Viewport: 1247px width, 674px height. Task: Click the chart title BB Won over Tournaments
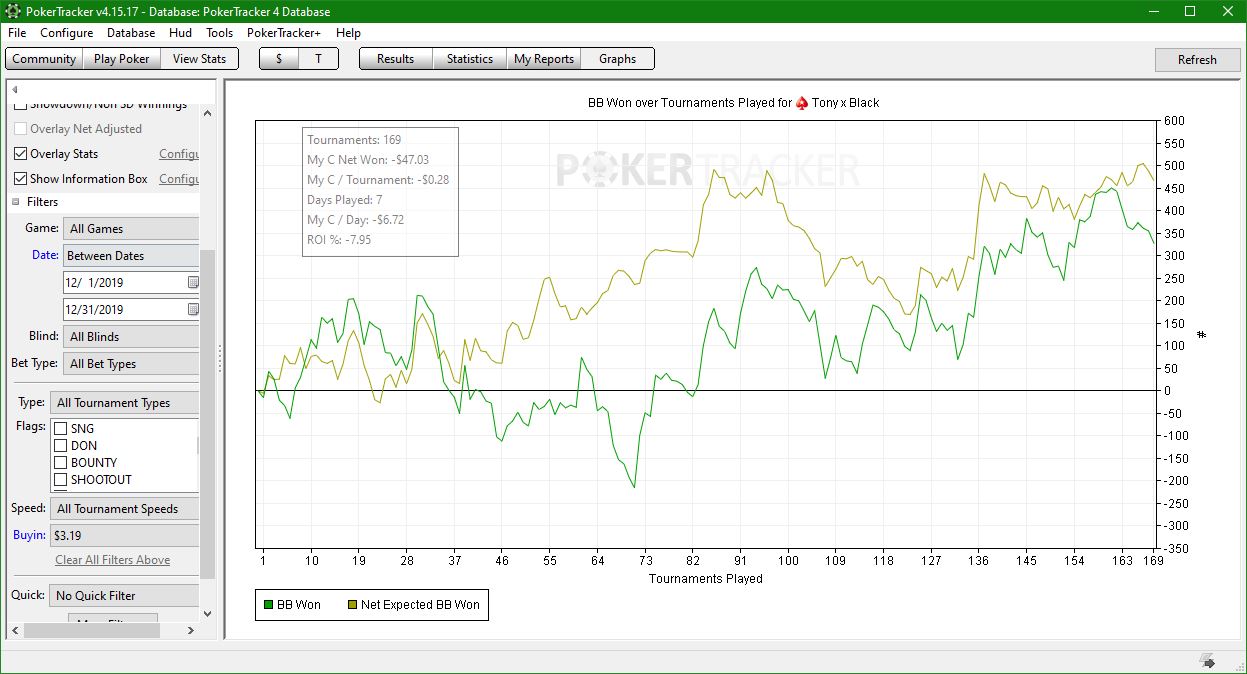pyautogui.click(x=733, y=102)
